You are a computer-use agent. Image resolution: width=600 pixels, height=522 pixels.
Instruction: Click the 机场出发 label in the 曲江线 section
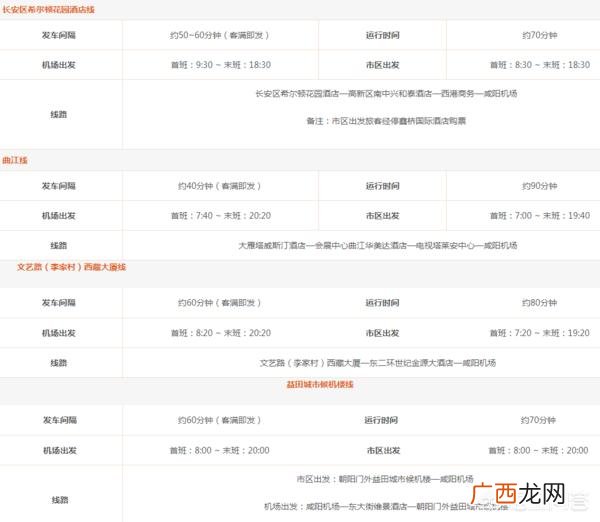(59, 215)
